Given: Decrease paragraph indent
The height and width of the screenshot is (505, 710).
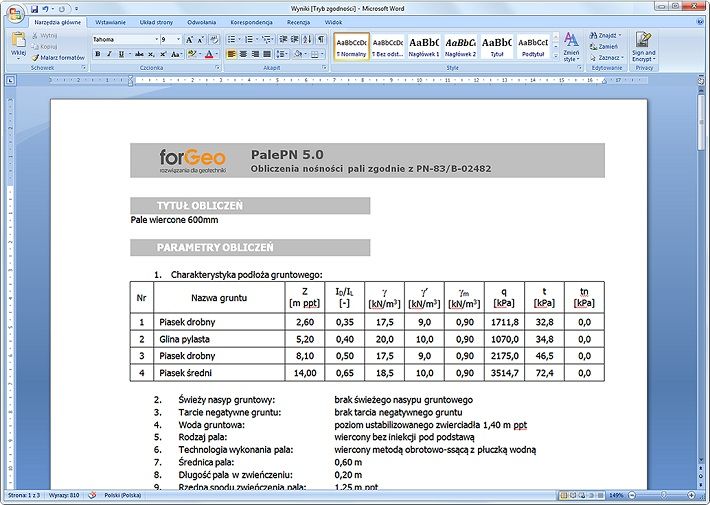Looking at the screenshot, I should click(283, 39).
